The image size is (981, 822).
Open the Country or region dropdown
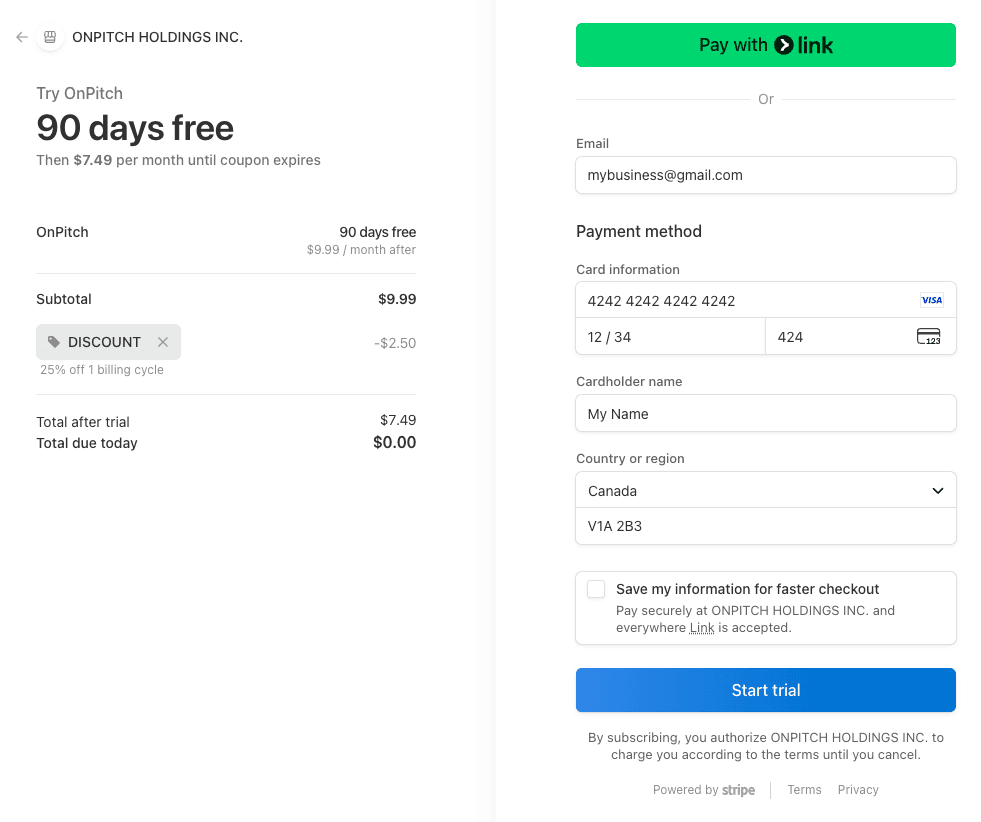(x=765, y=491)
